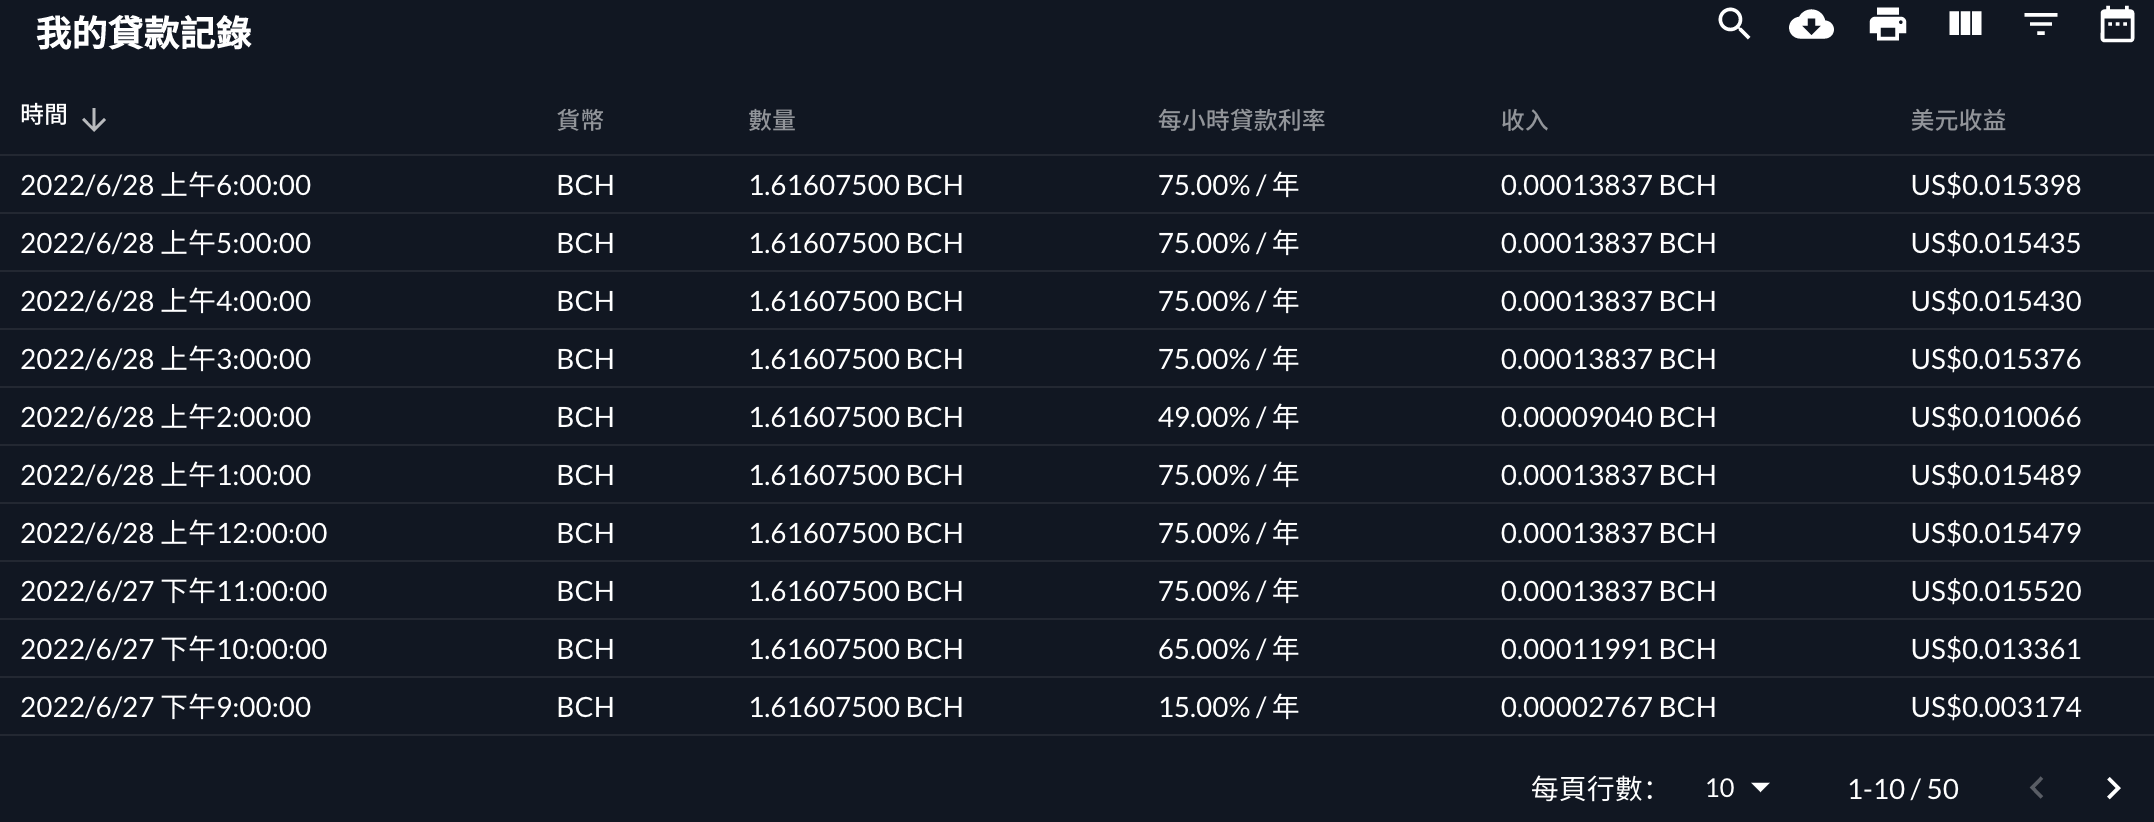Expand the rows-per-page dropdown showing 10
Viewport: 2154px width, 822px height.
point(1737,789)
